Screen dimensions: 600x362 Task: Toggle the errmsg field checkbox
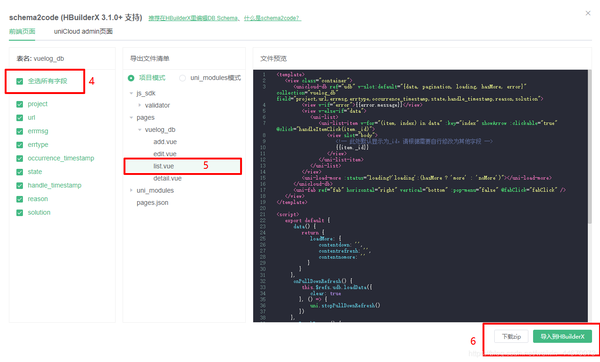pos(20,131)
